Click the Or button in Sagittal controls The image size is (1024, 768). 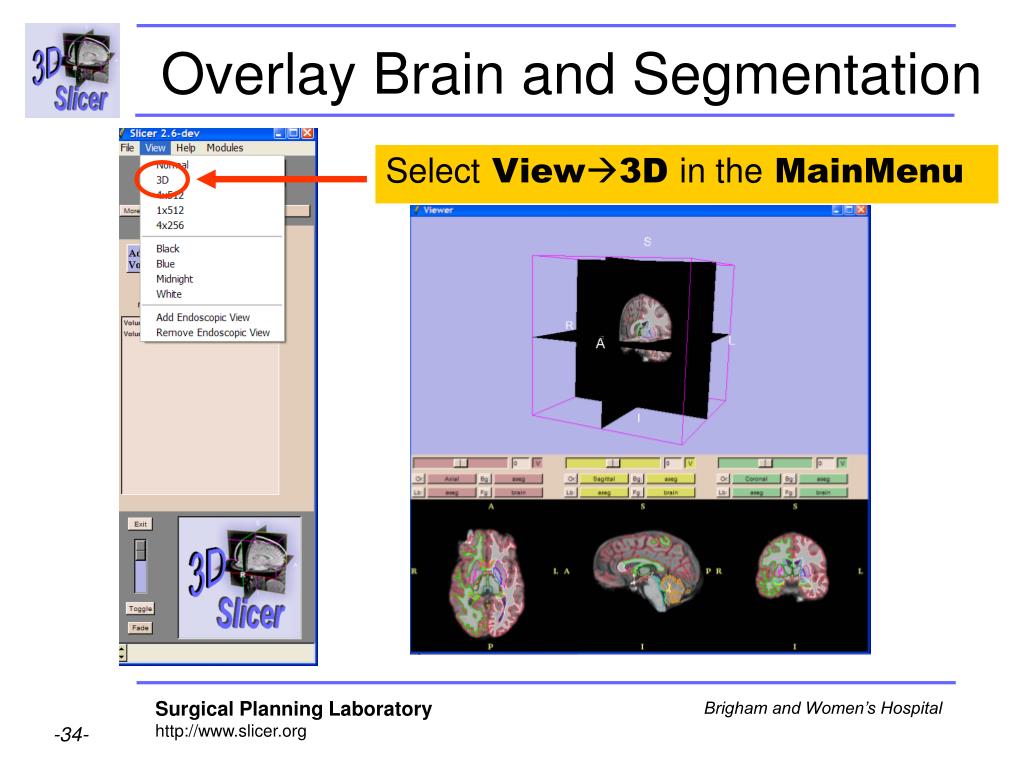click(571, 479)
